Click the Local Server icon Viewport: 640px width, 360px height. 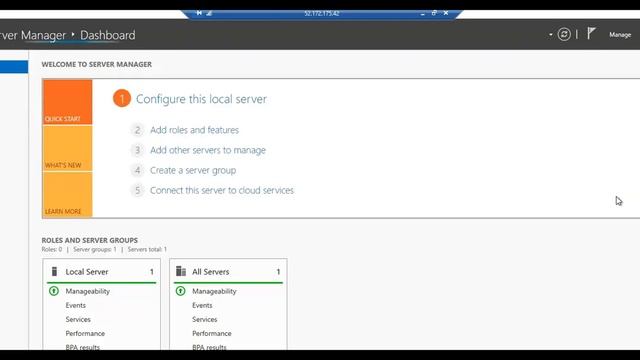pos(54,271)
